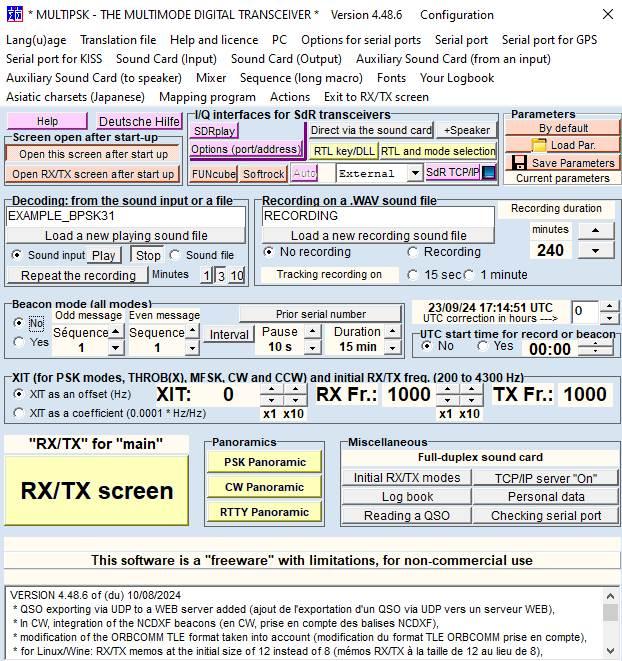Click TCP/IP server "On" button

tap(546, 478)
